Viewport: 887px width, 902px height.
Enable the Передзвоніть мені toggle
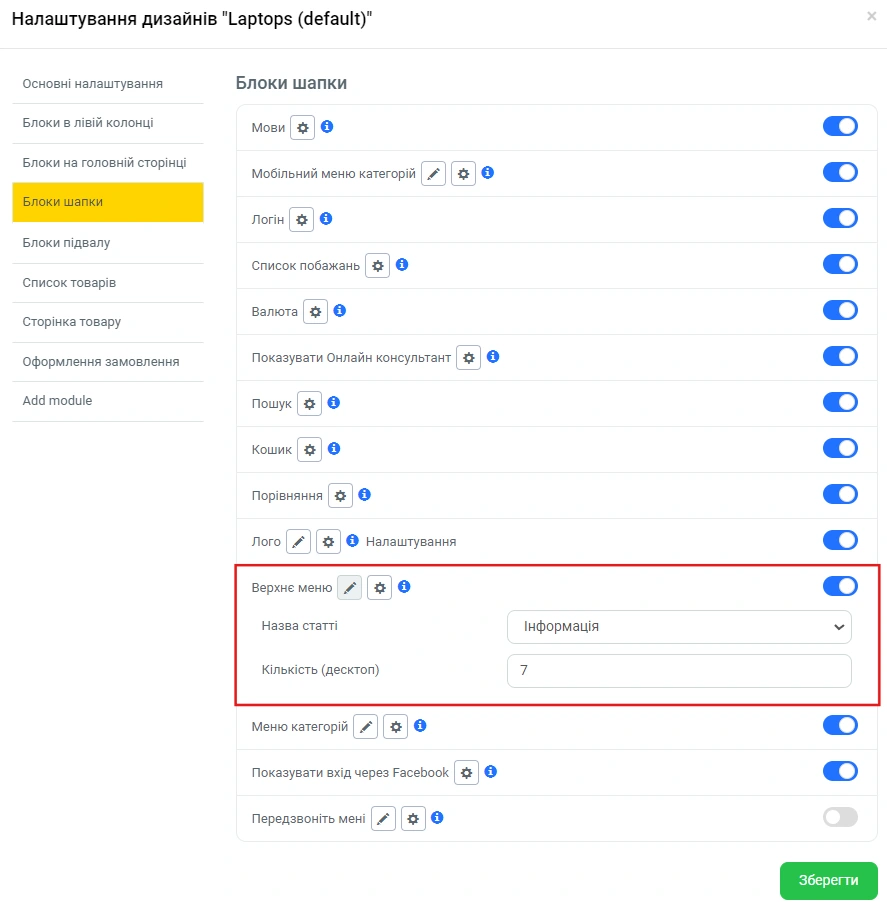click(840, 818)
